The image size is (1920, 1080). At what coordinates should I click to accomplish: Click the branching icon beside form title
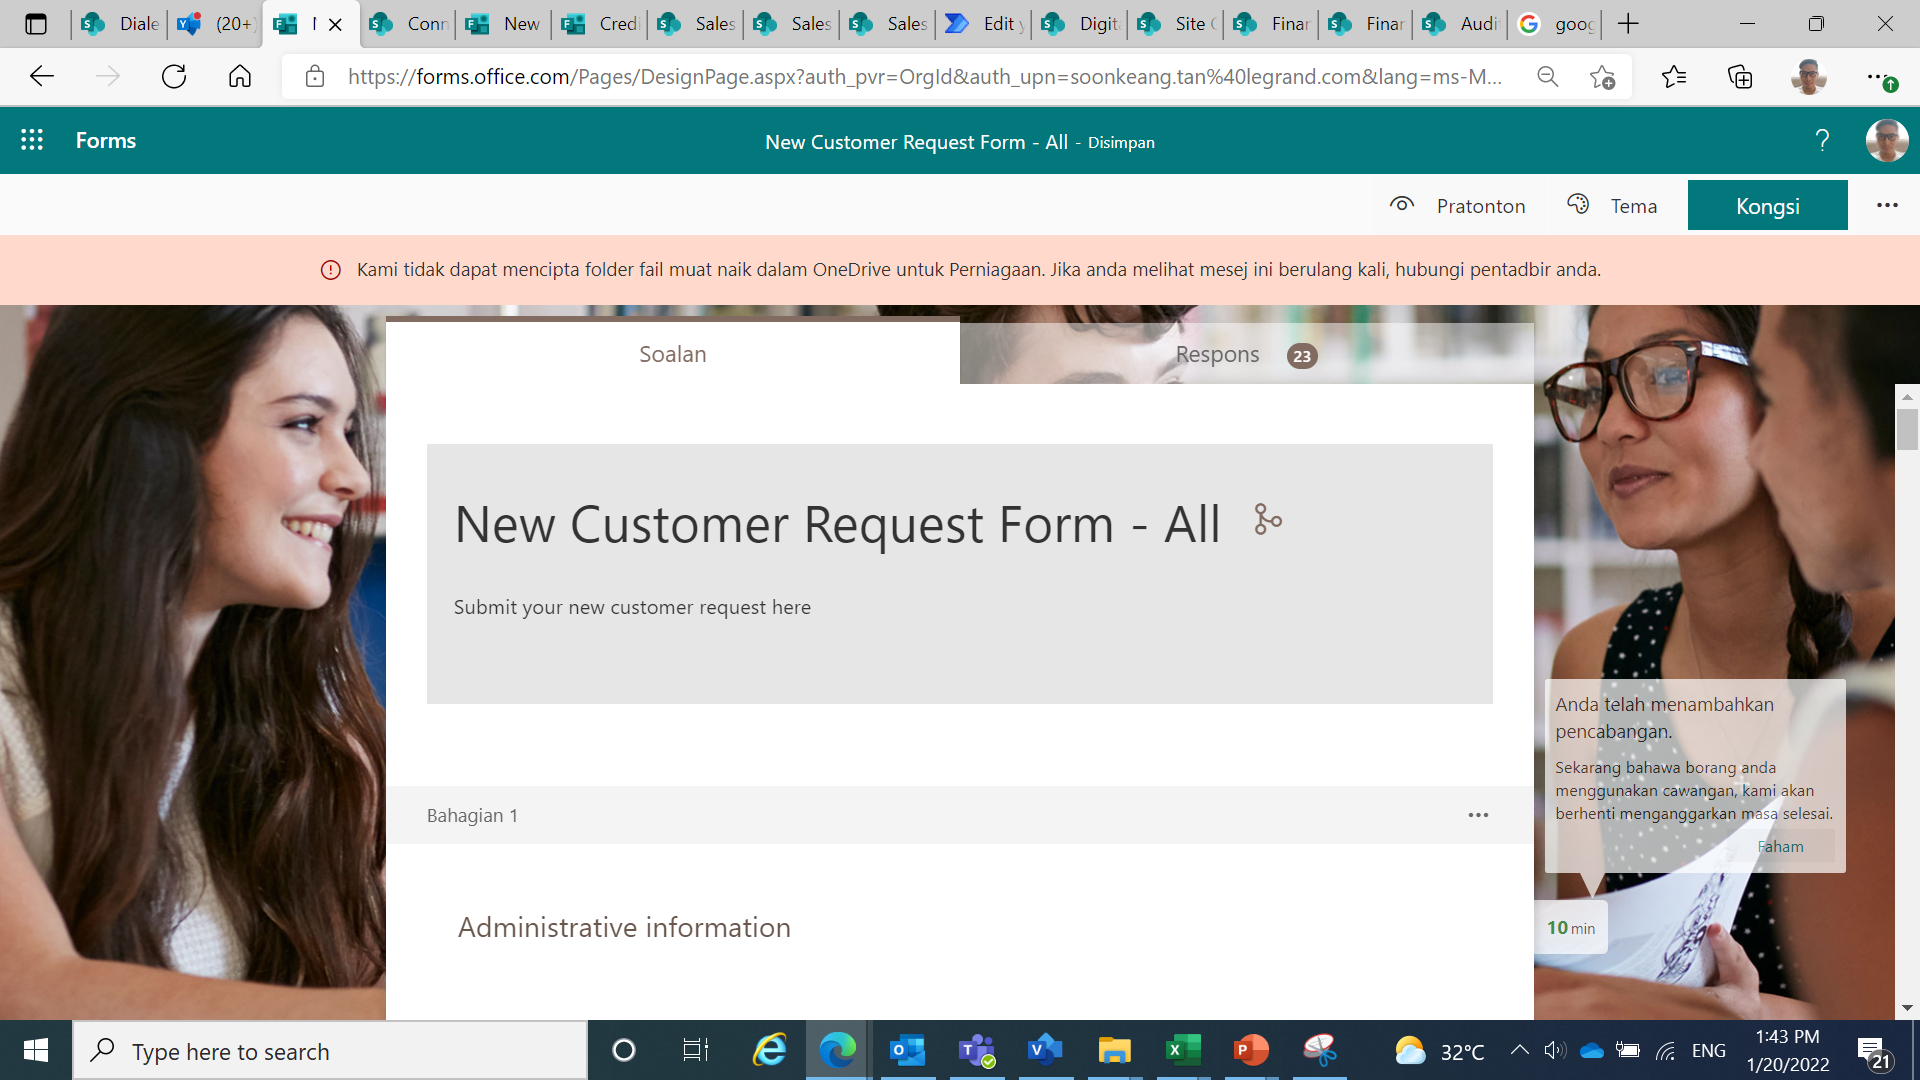(x=1266, y=520)
